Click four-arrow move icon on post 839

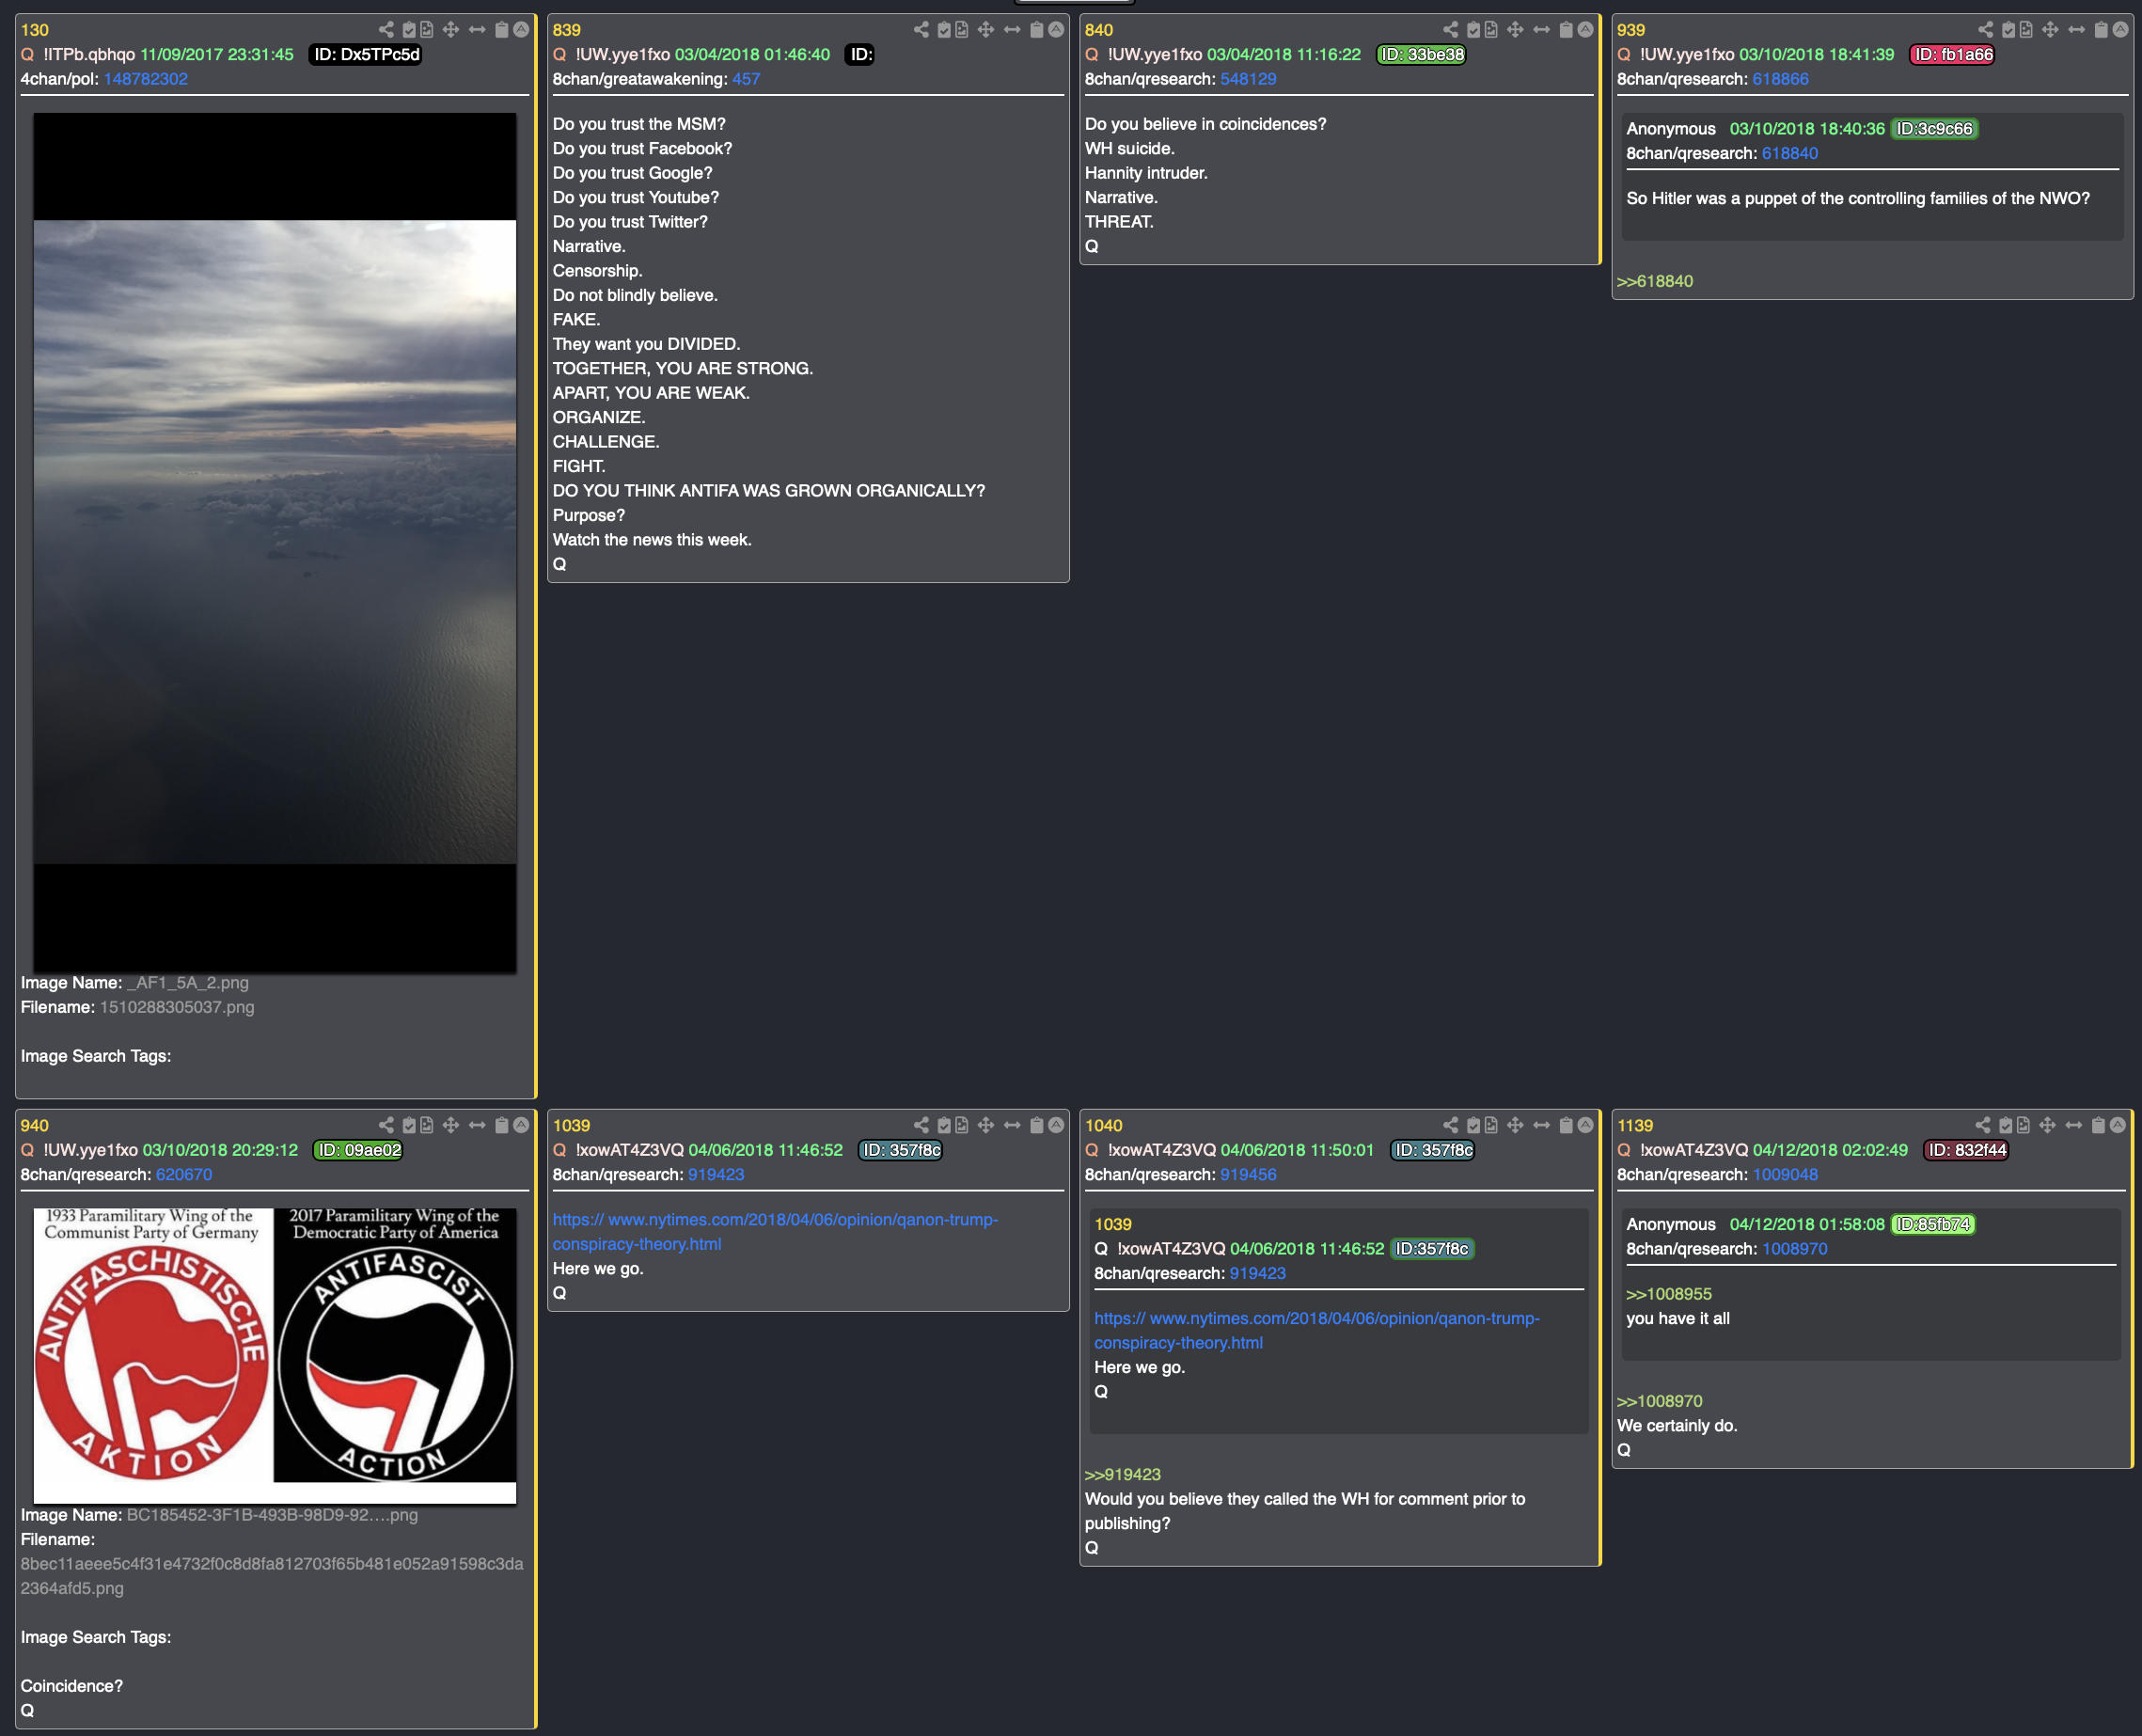(986, 30)
